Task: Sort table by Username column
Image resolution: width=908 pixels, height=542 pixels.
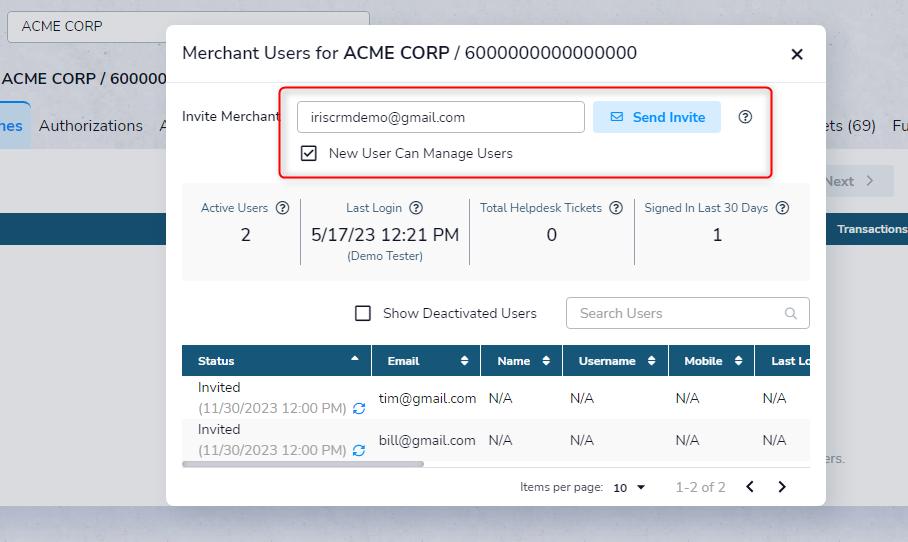Action: (616, 361)
